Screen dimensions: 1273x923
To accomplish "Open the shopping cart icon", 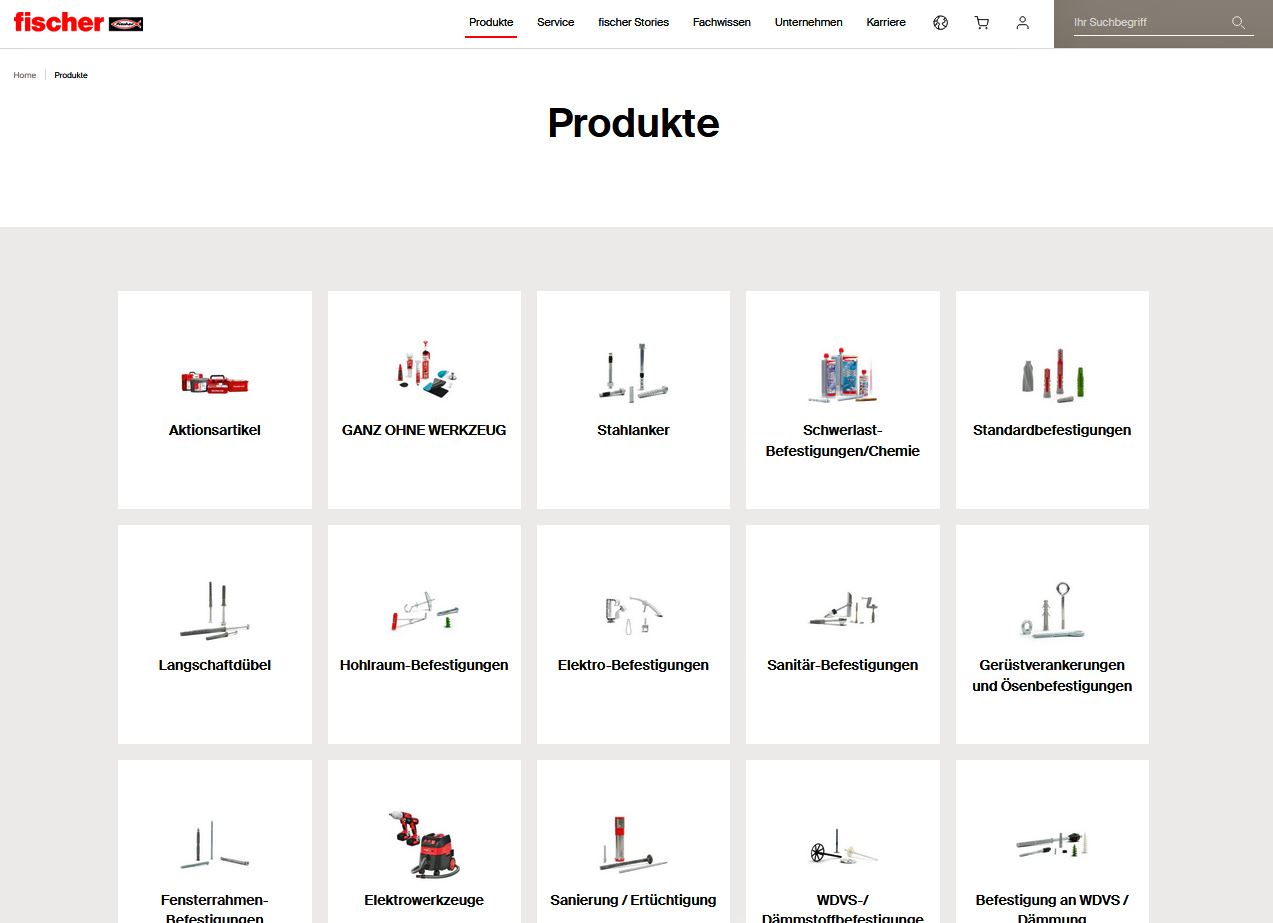I will (981, 23).
